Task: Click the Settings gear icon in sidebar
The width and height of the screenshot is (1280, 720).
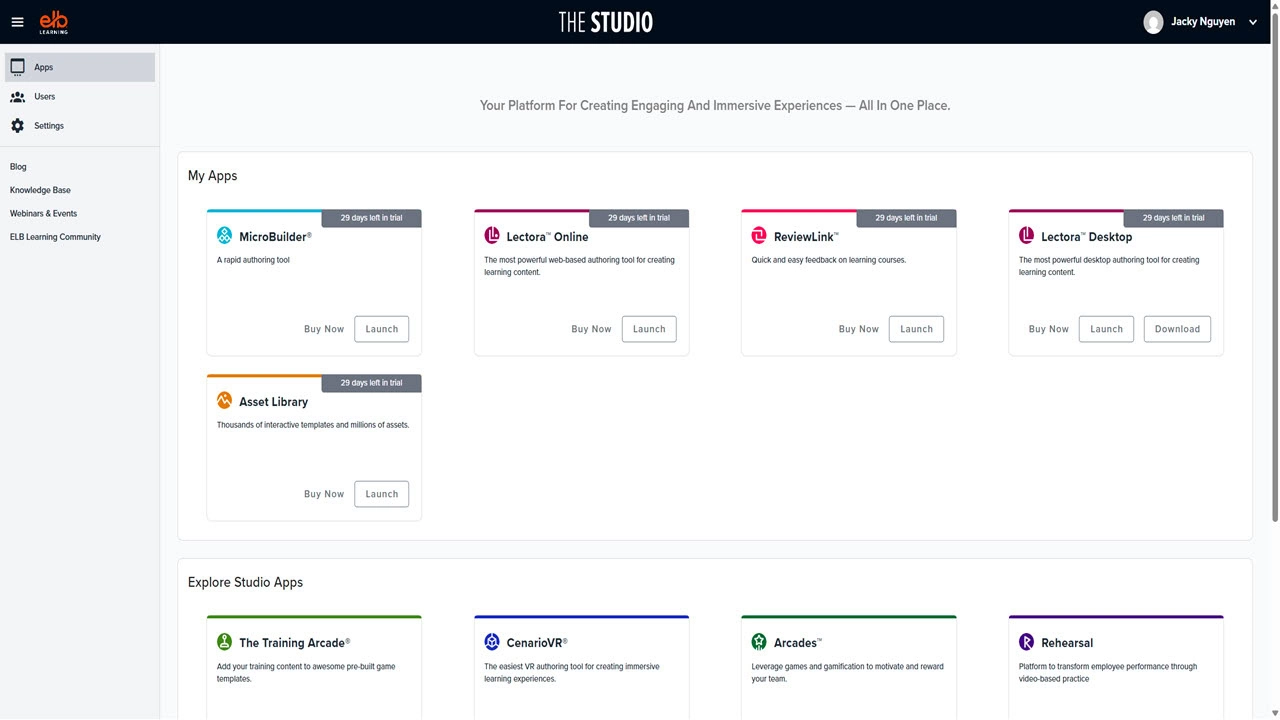Action: tap(17, 126)
